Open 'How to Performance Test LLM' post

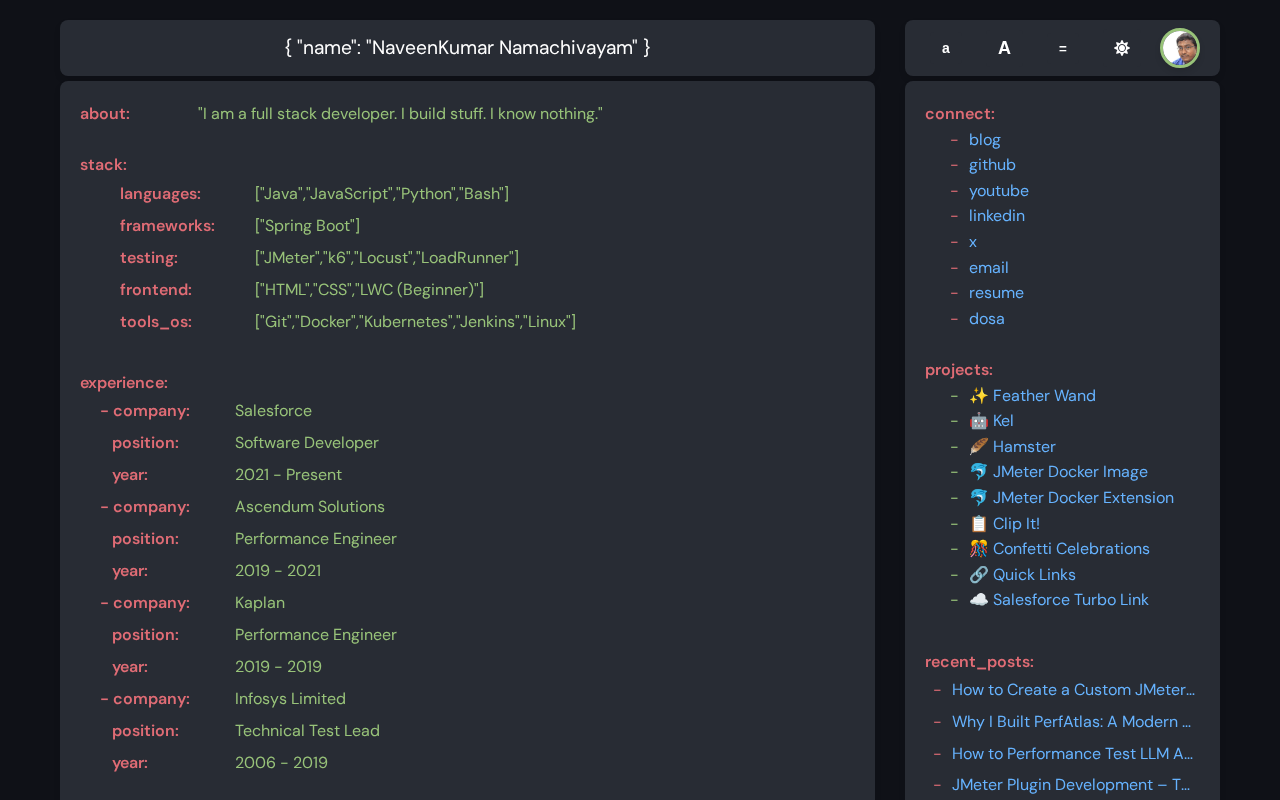click(1072, 754)
